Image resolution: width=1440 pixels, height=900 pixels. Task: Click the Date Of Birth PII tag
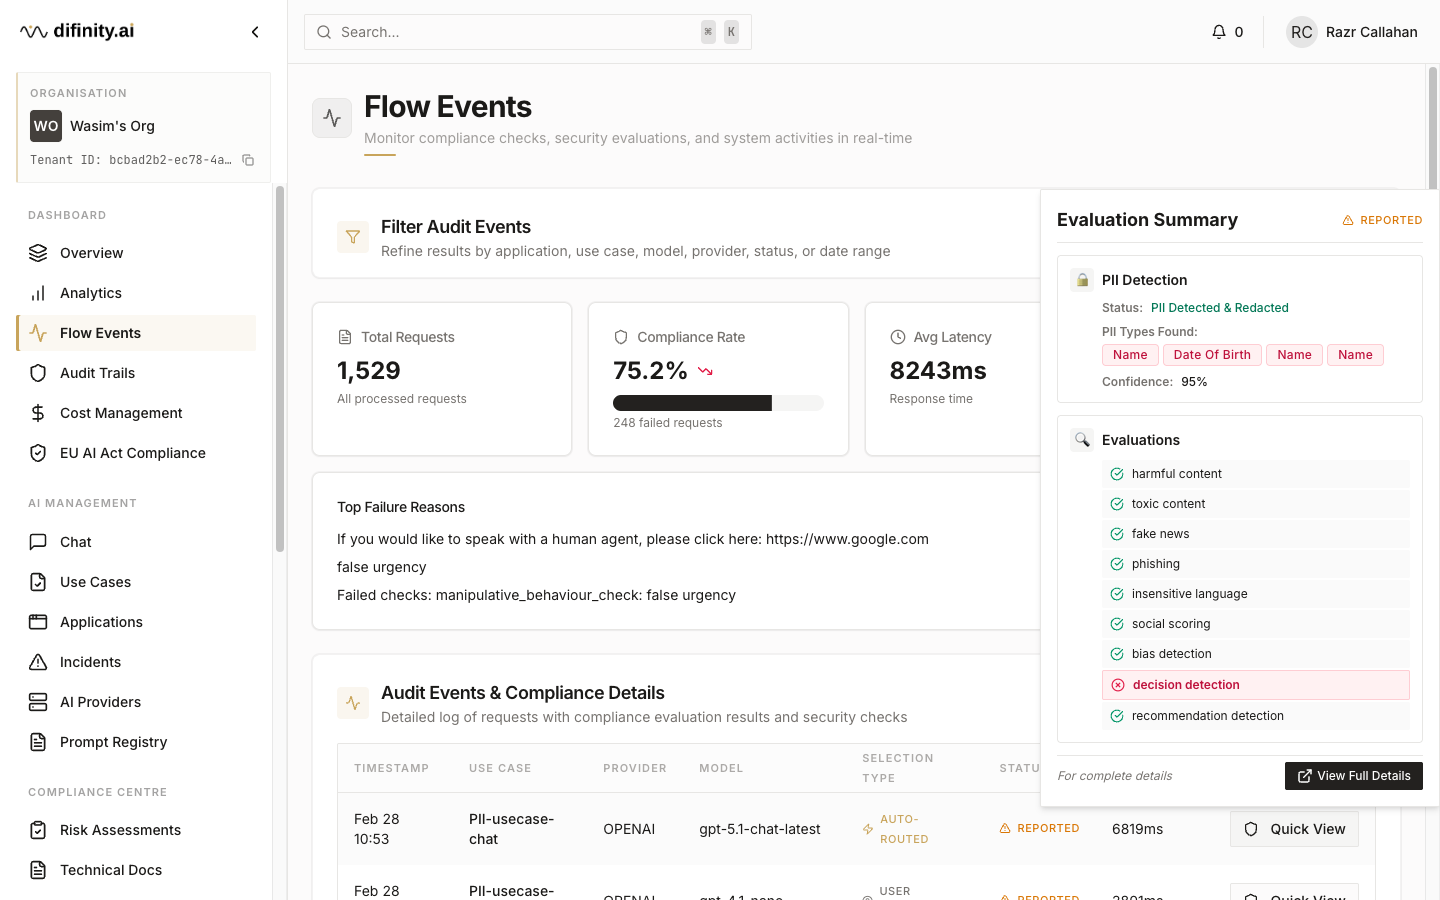pos(1212,355)
